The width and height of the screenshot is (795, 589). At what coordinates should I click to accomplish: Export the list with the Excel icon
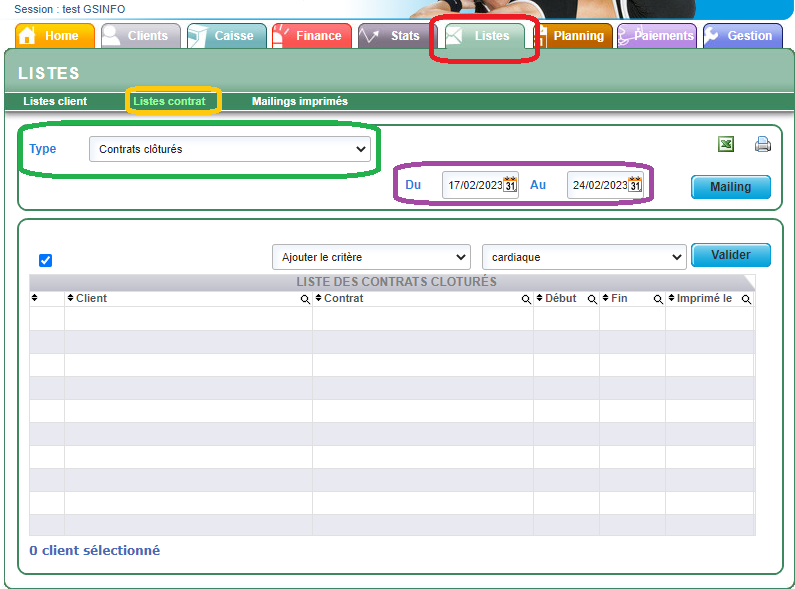726,144
